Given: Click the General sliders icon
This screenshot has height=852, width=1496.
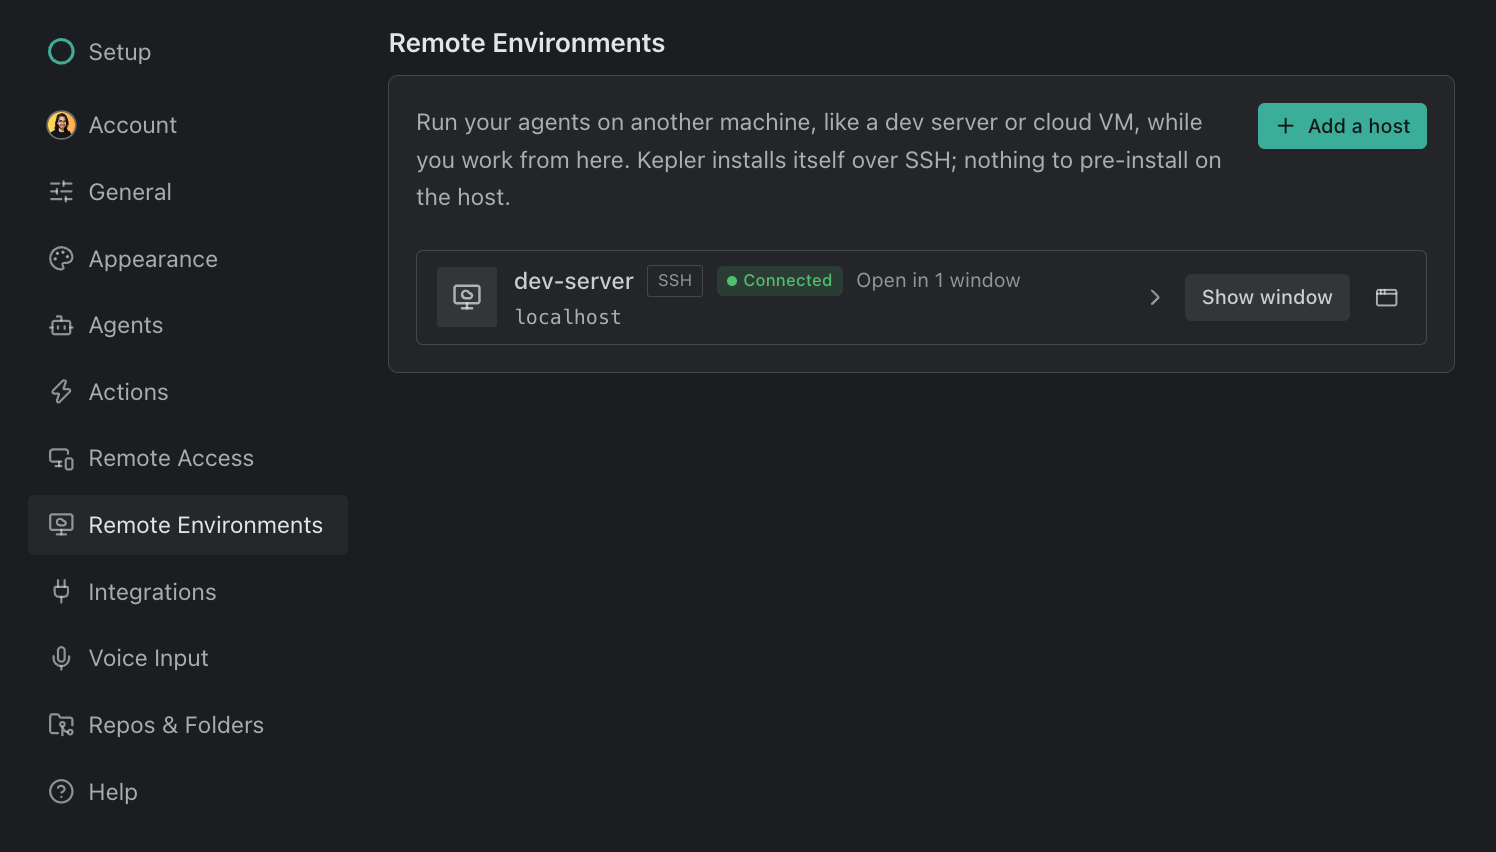Looking at the screenshot, I should 61,192.
